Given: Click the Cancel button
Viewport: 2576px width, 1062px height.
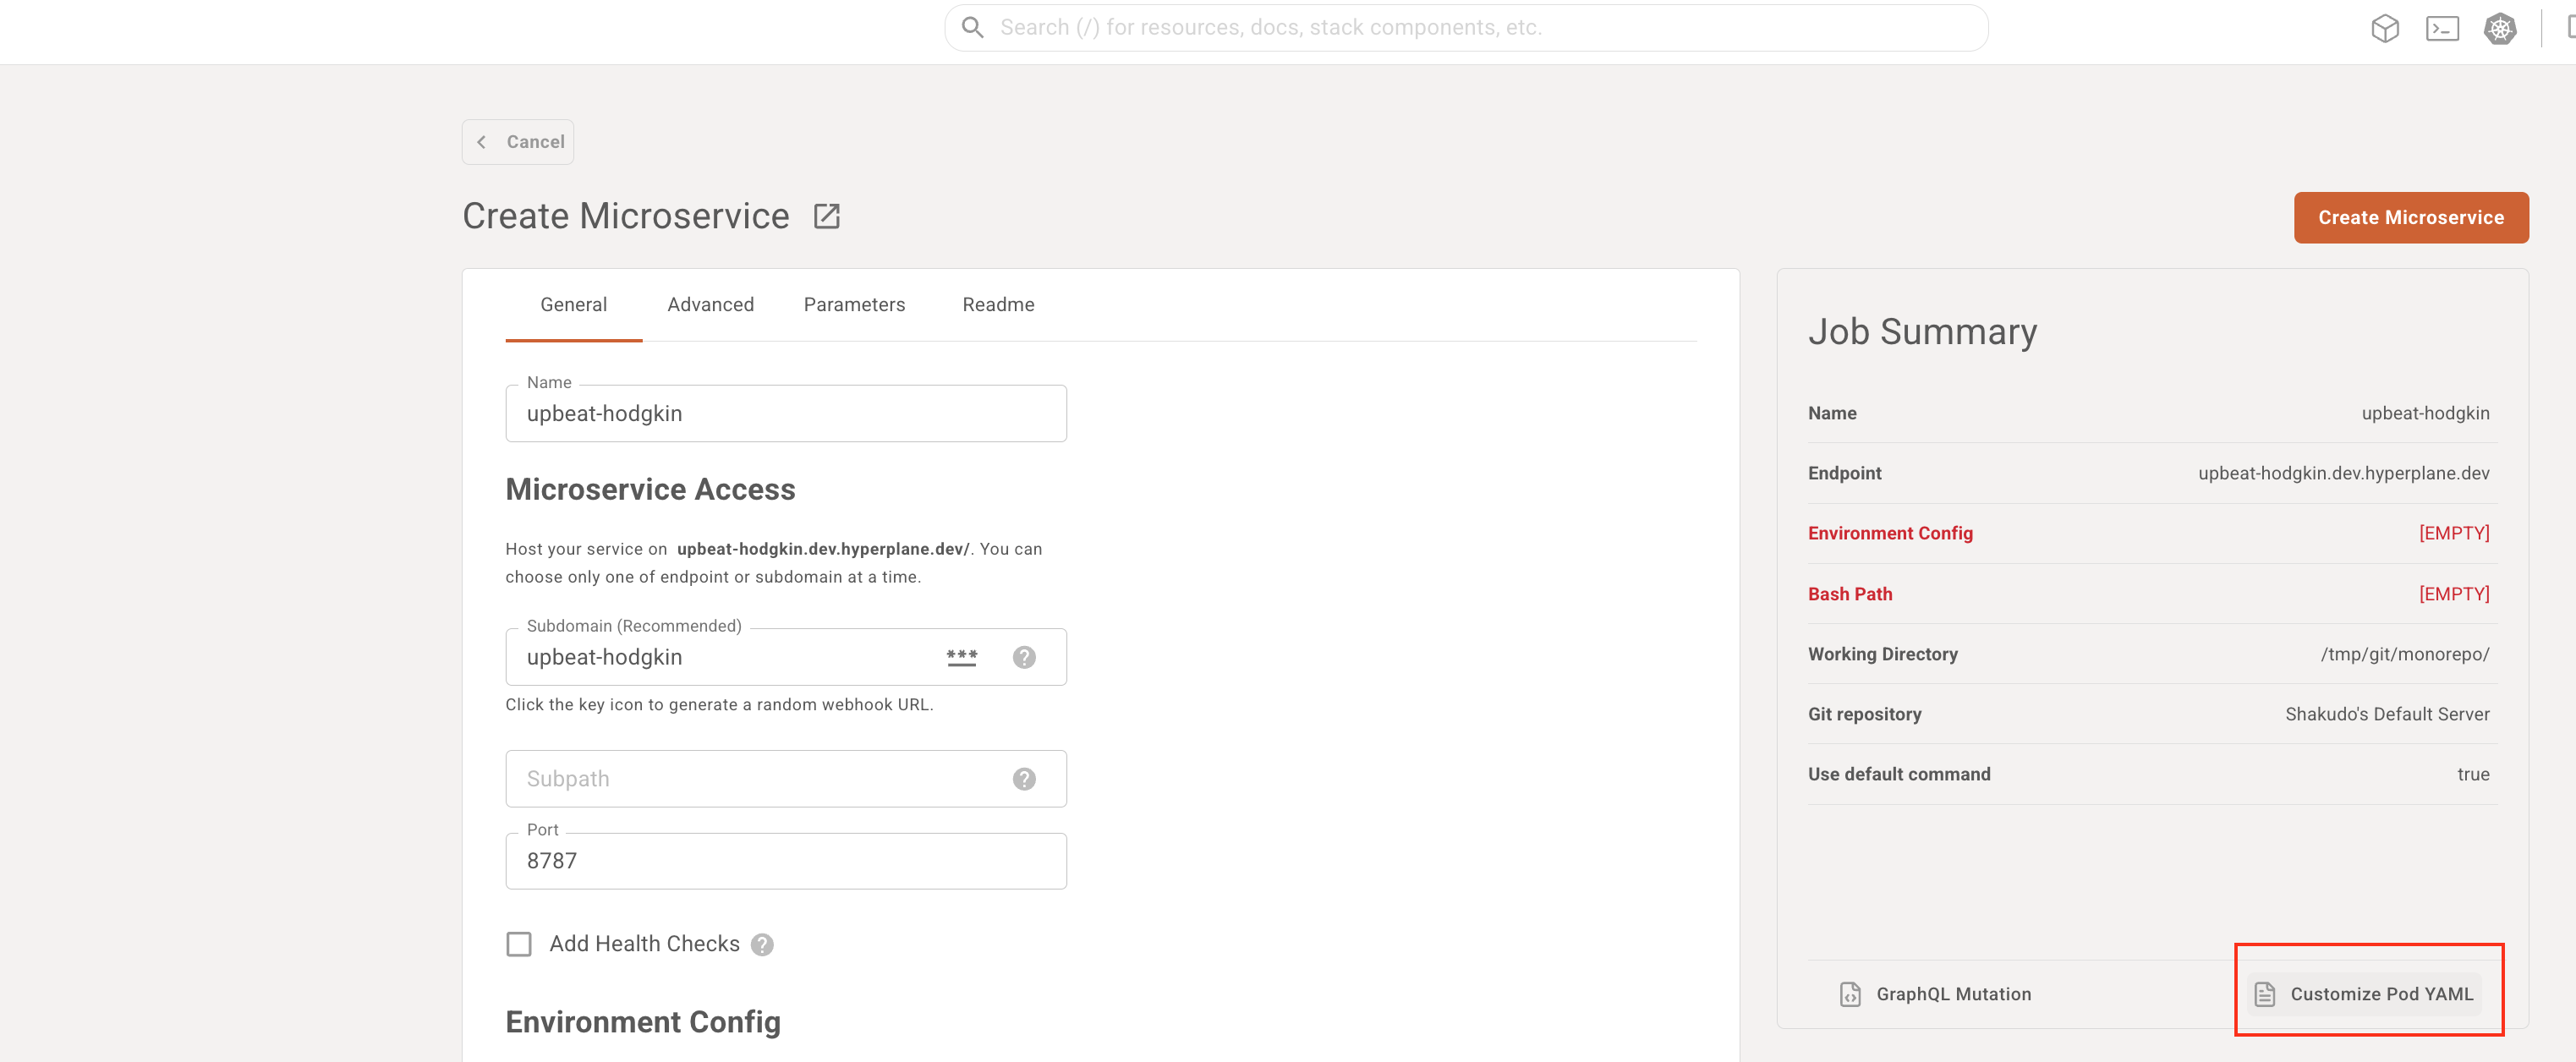Looking at the screenshot, I should coord(517,142).
